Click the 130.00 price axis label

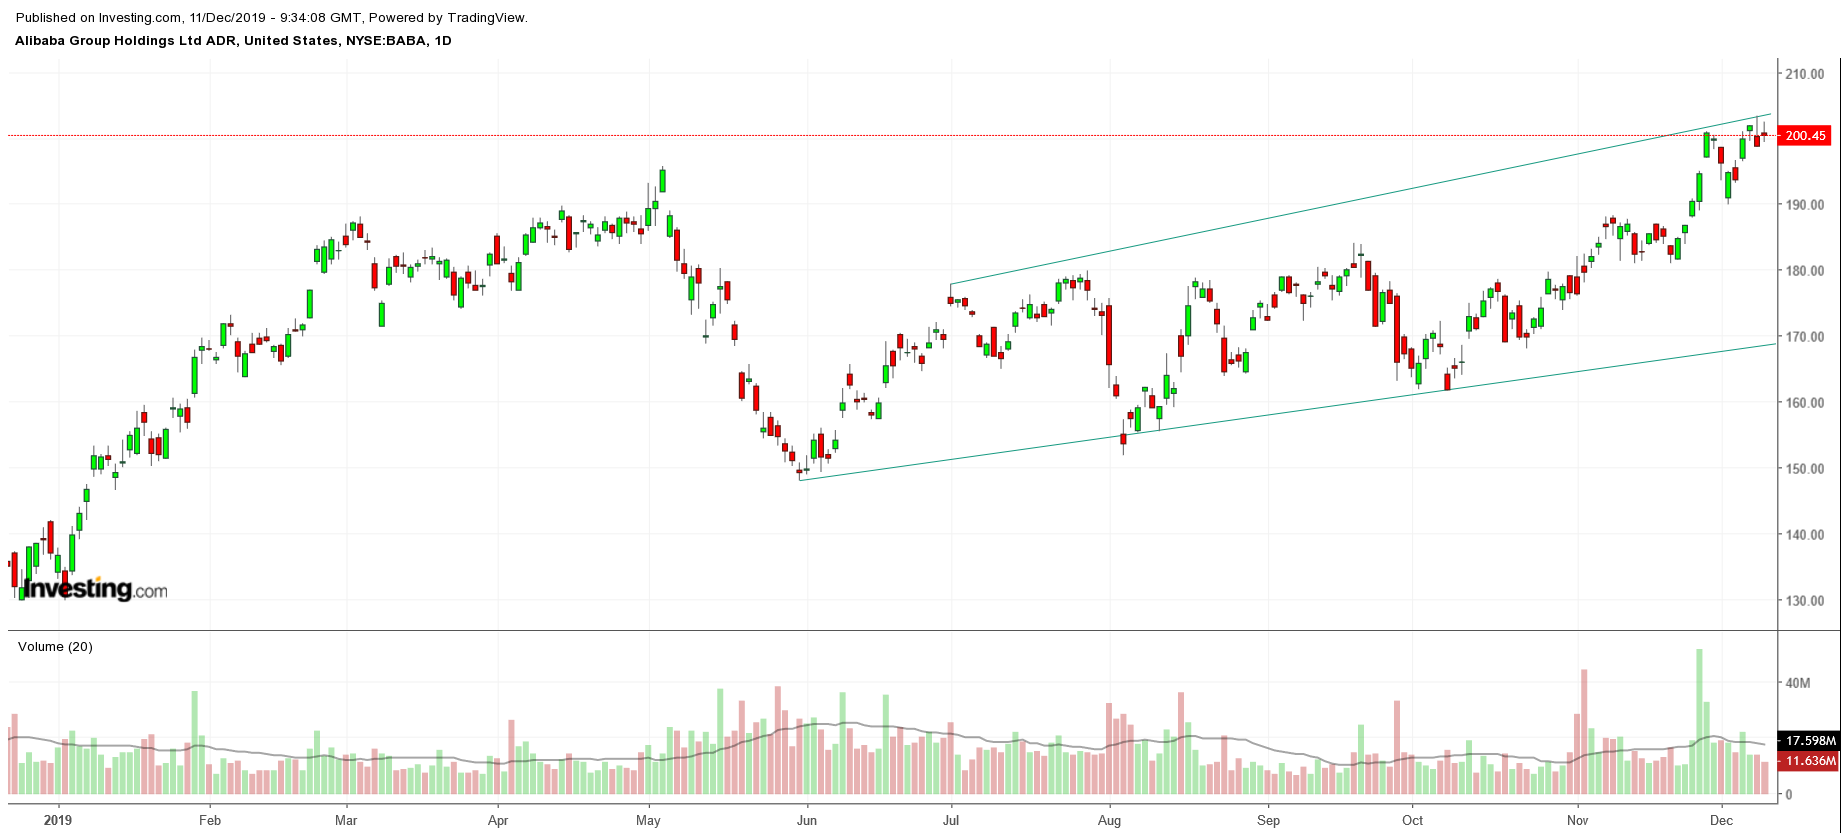1805,601
